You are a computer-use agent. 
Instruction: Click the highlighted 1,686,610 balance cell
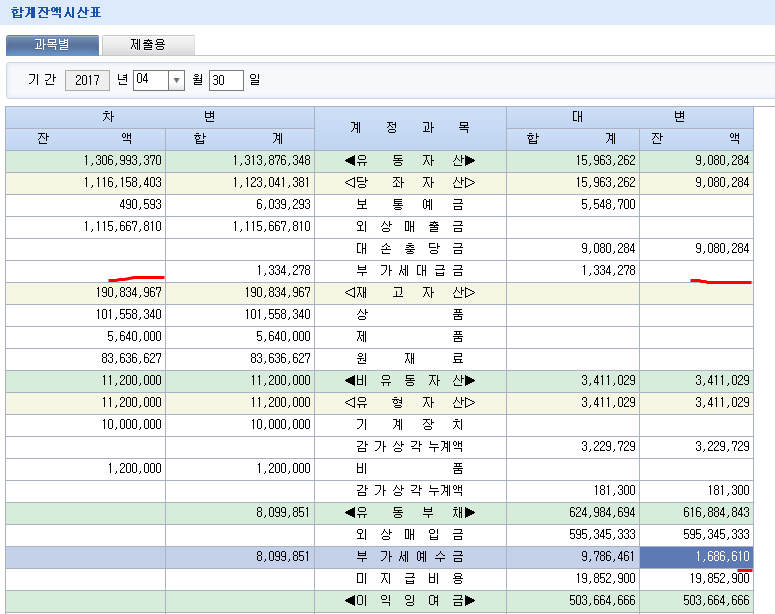[696, 557]
